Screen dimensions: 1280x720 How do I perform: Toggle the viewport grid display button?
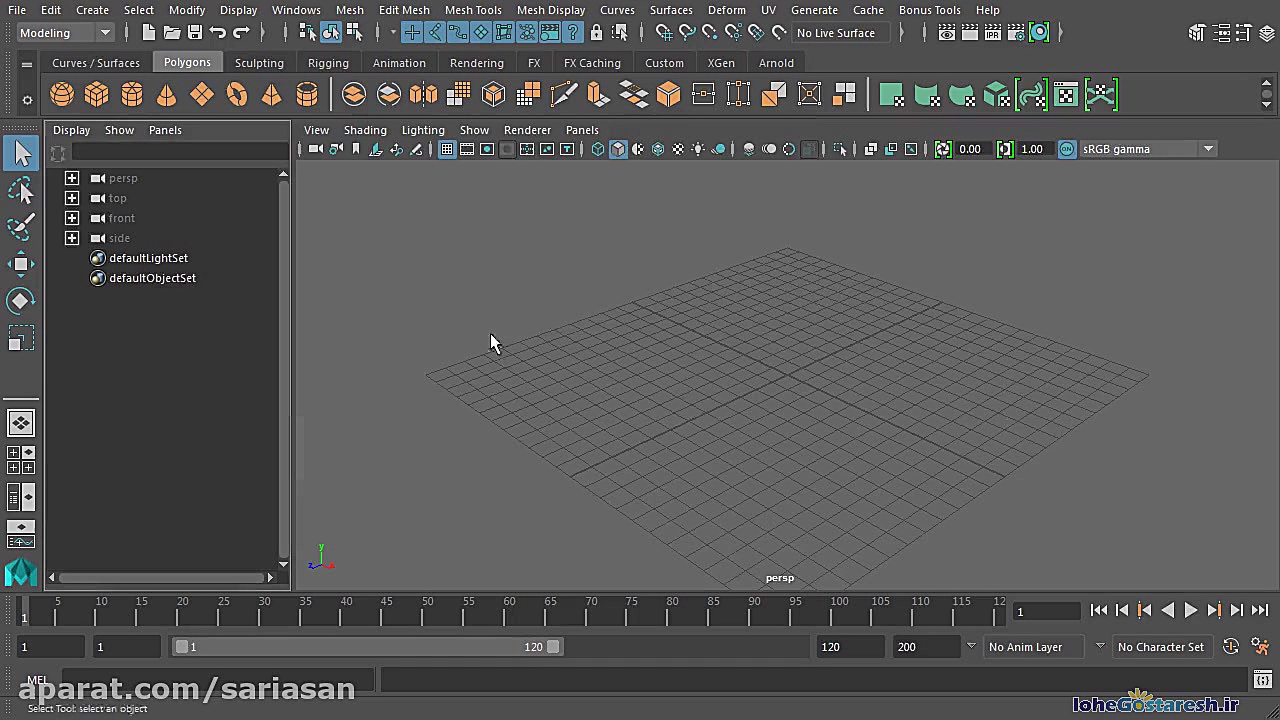tap(447, 149)
